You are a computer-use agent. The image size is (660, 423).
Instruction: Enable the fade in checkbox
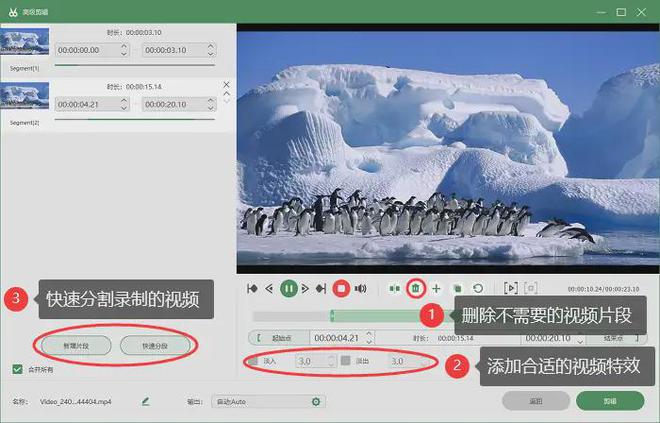[253, 361]
